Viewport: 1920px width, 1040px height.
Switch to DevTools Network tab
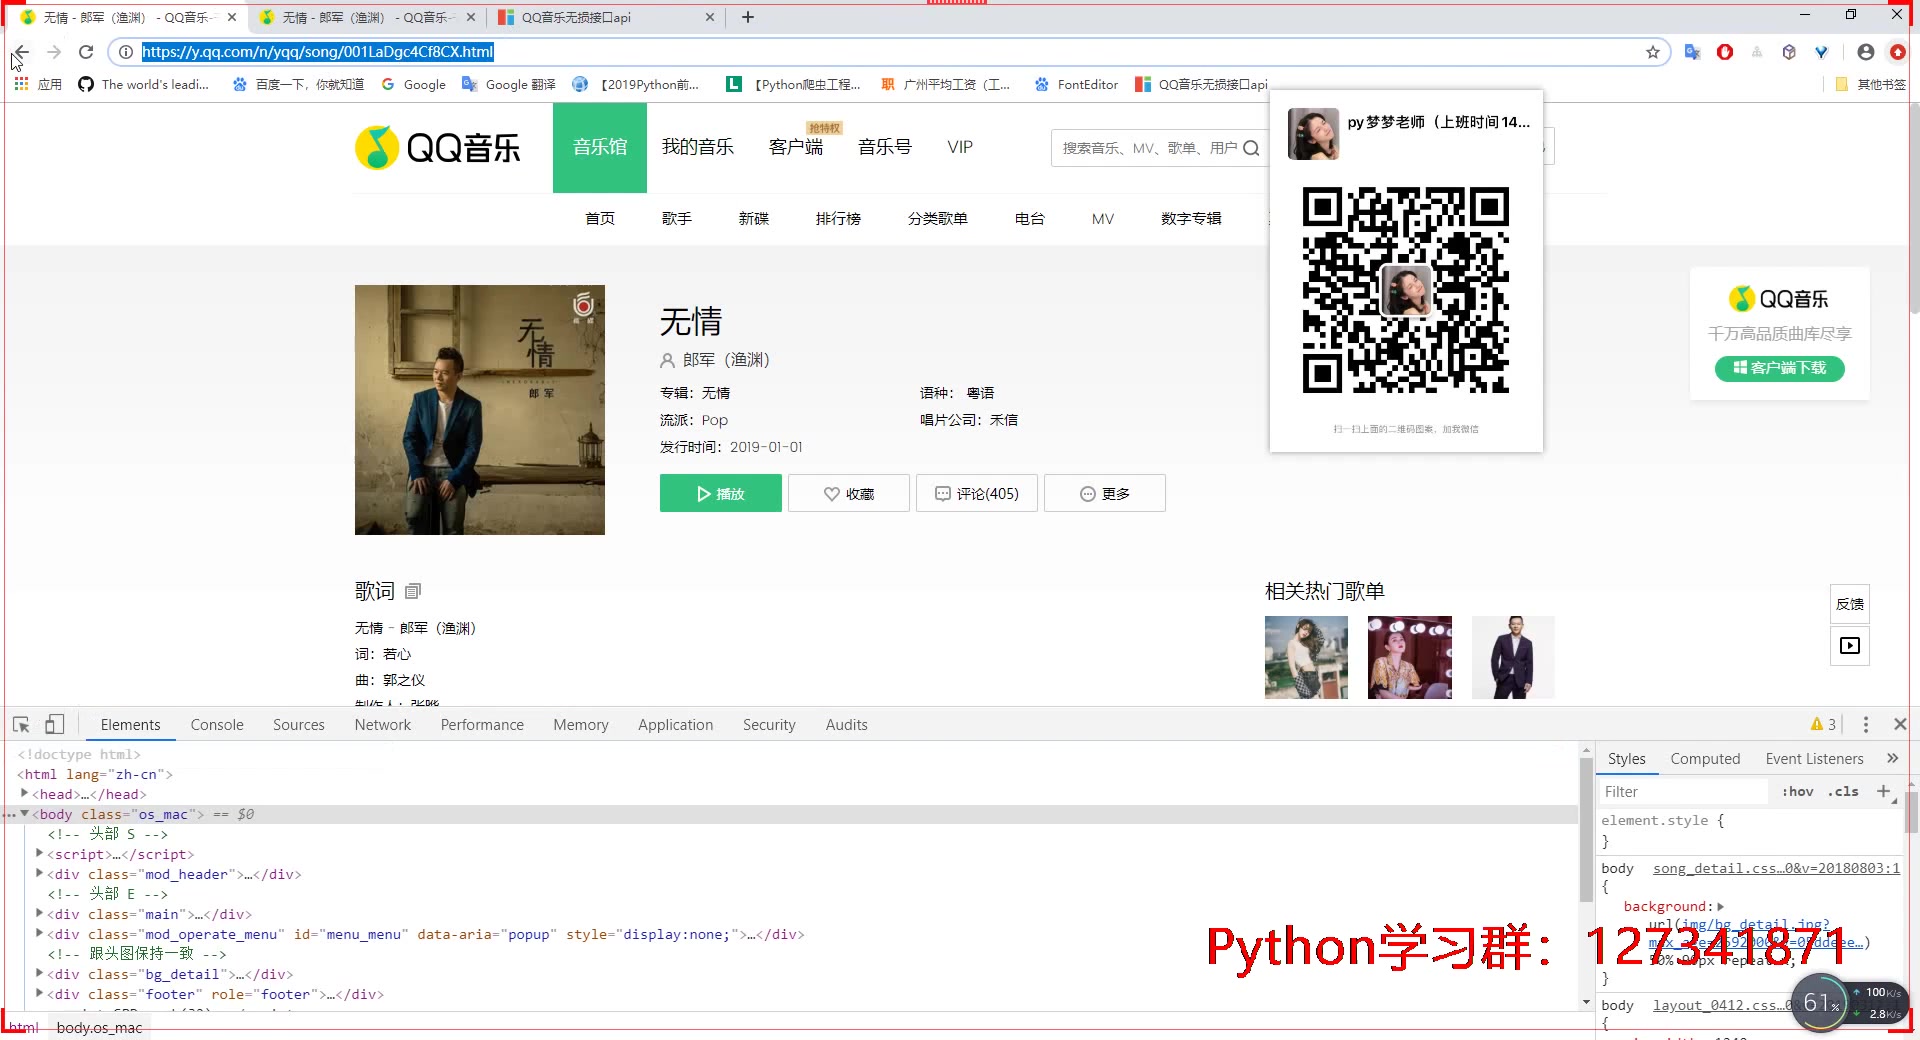pos(383,725)
